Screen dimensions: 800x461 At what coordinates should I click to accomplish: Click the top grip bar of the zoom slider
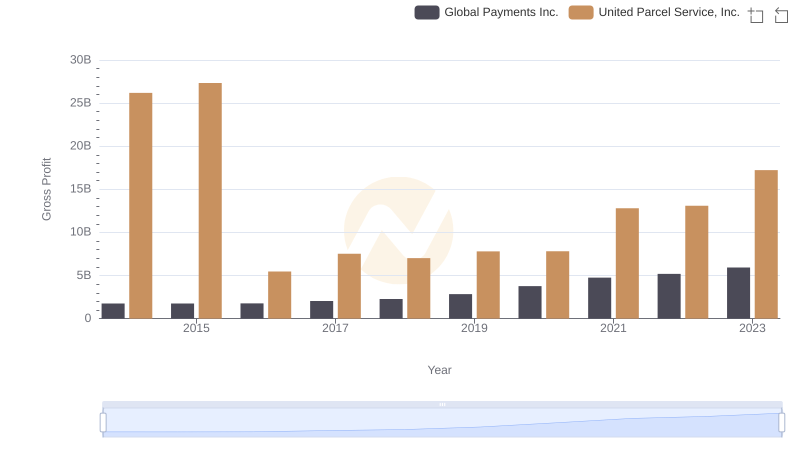click(x=442, y=404)
